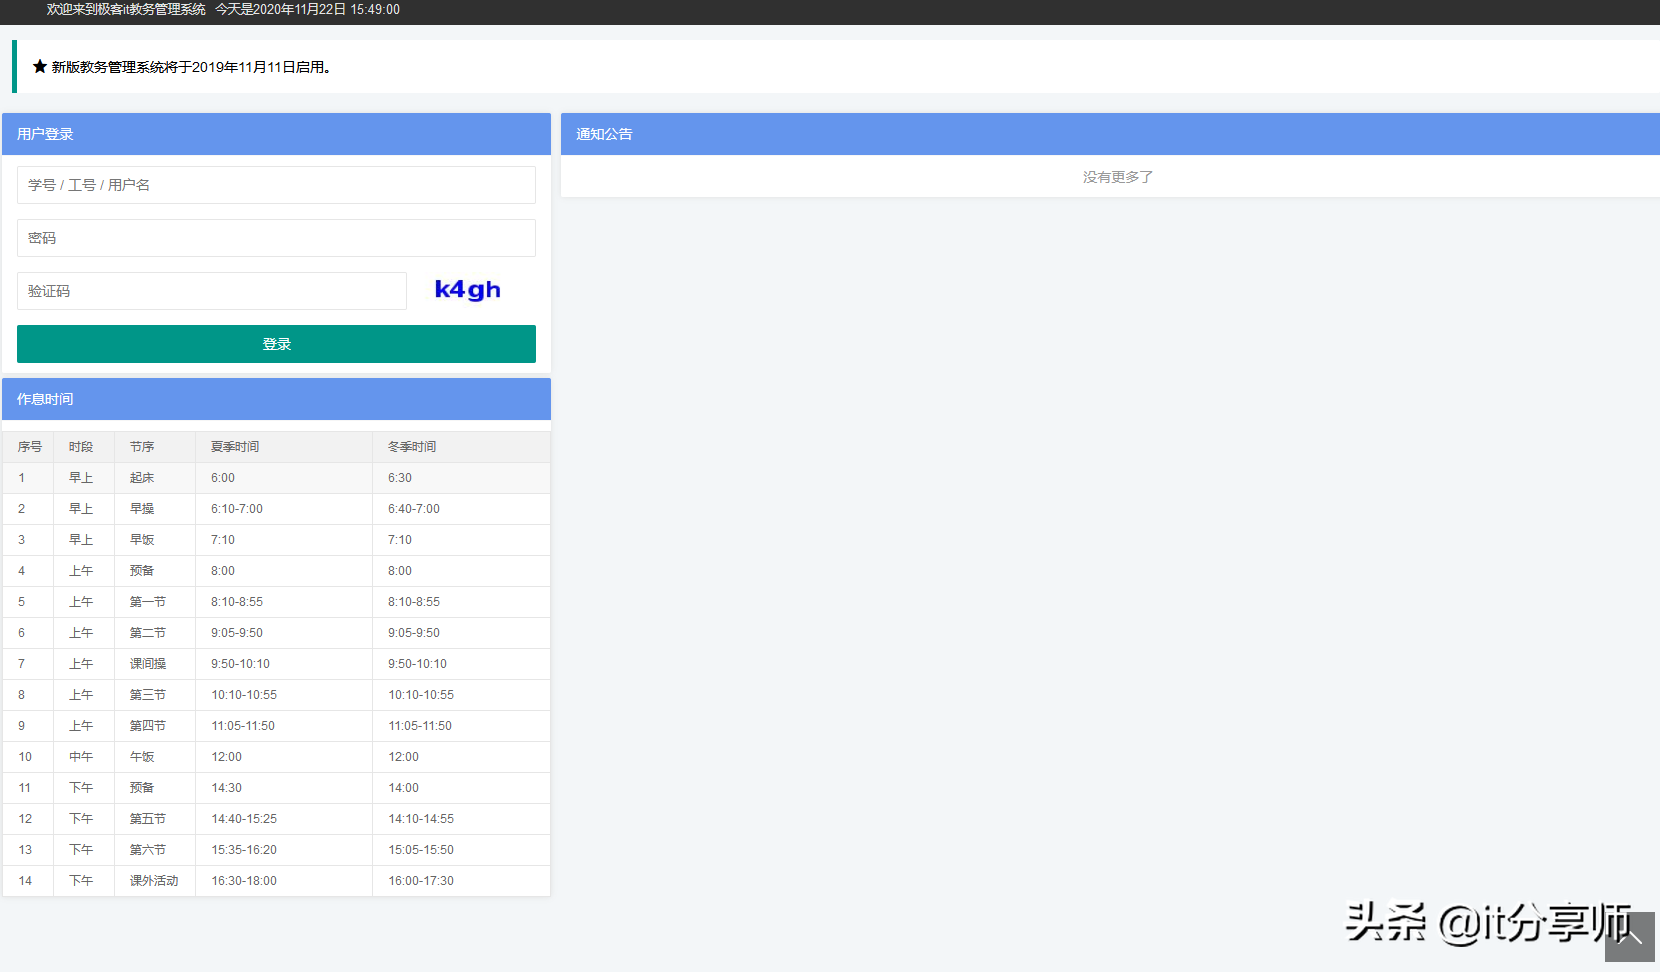Screen dimensions: 1660x972
Task: Click the welcome text 欢迎来到极客it教务管理系统
Action: (123, 10)
